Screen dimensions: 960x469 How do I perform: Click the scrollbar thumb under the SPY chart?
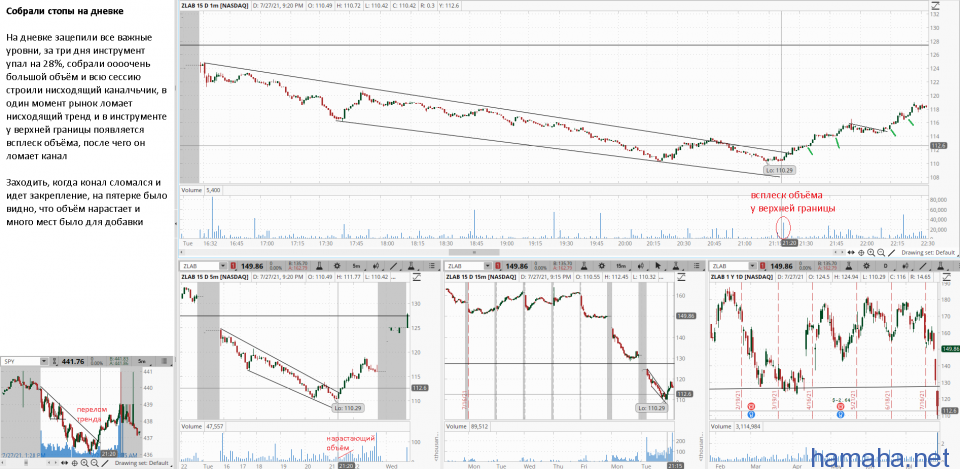[26, 462]
